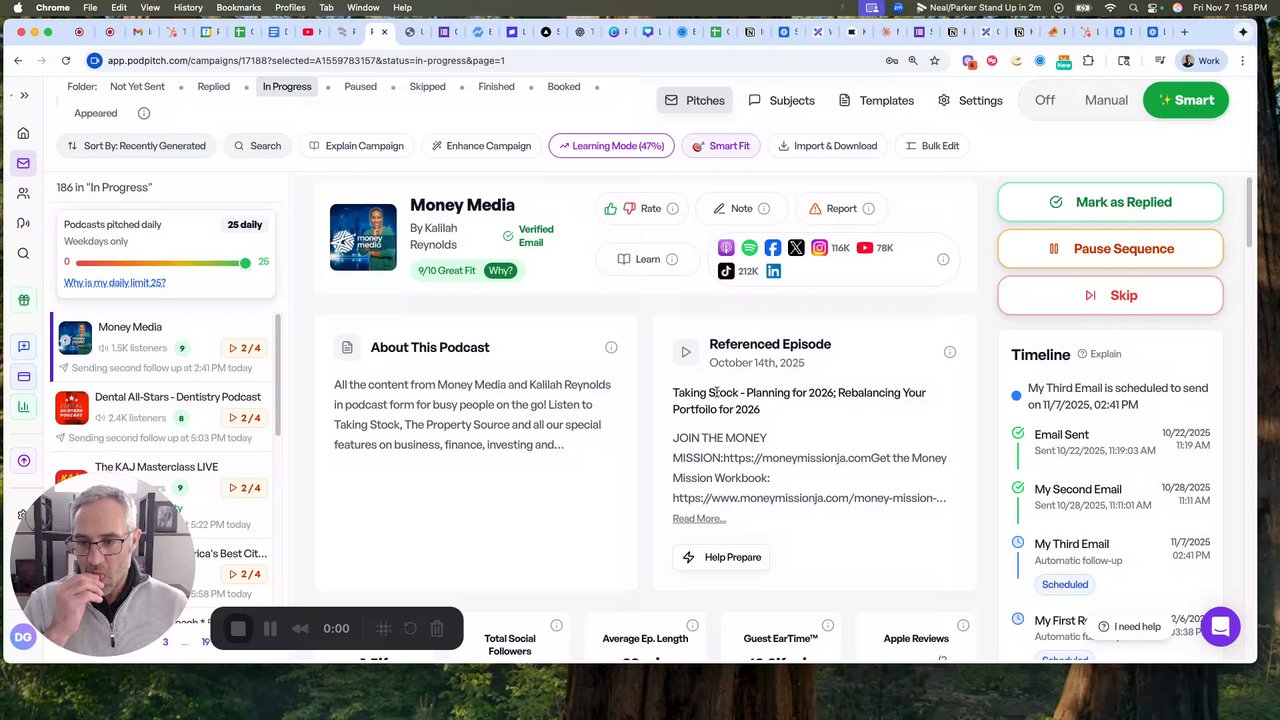Open Sort By: Recently Generated dropdown
The height and width of the screenshot is (720, 1280).
[x=136, y=146]
